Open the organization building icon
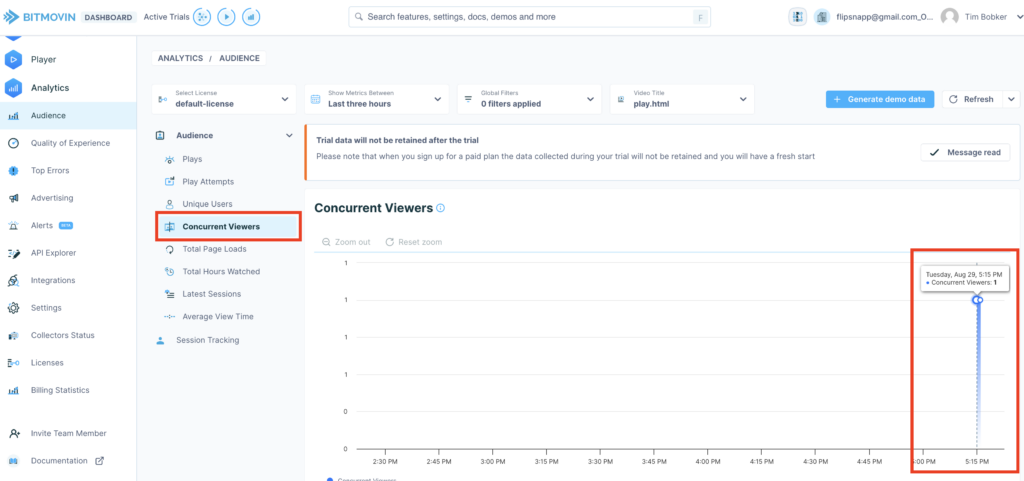This screenshot has height=481, width=1024. pyautogui.click(x=822, y=17)
